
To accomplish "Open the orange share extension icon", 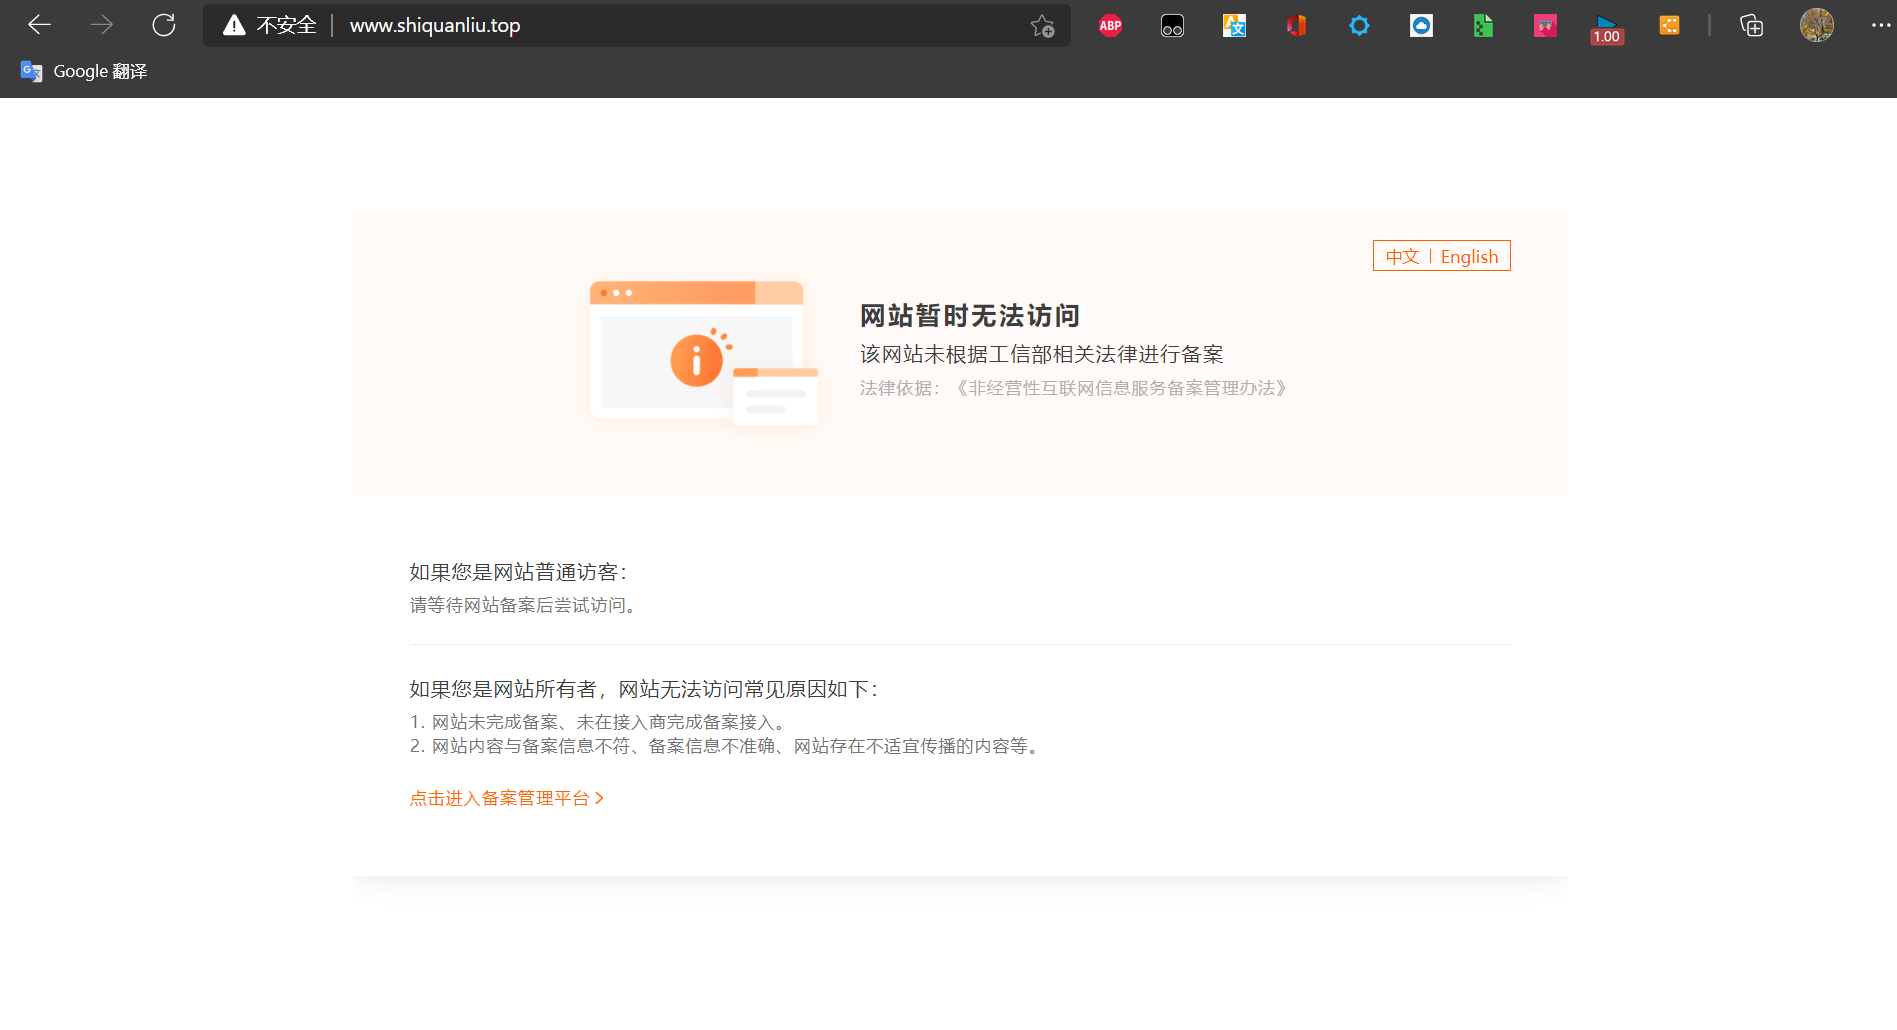I will pos(1669,26).
